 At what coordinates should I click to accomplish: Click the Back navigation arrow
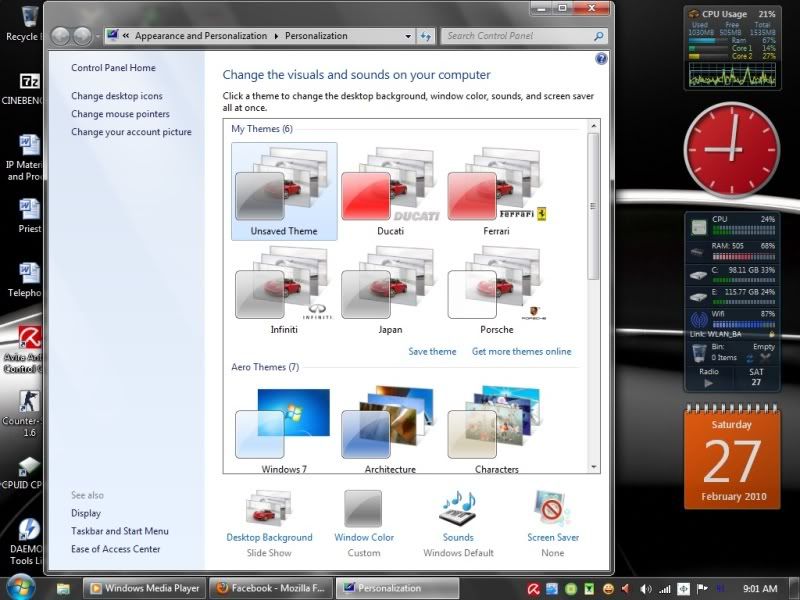point(60,36)
